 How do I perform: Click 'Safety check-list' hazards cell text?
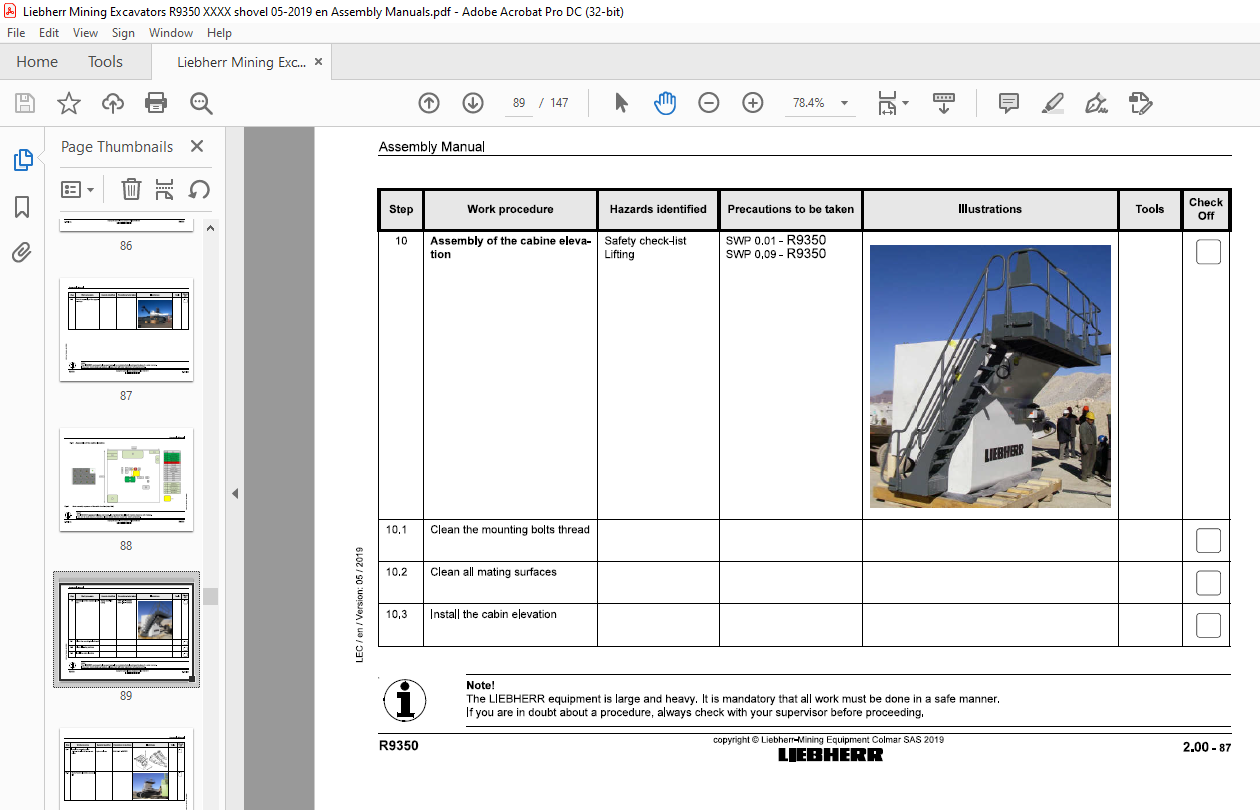point(645,241)
